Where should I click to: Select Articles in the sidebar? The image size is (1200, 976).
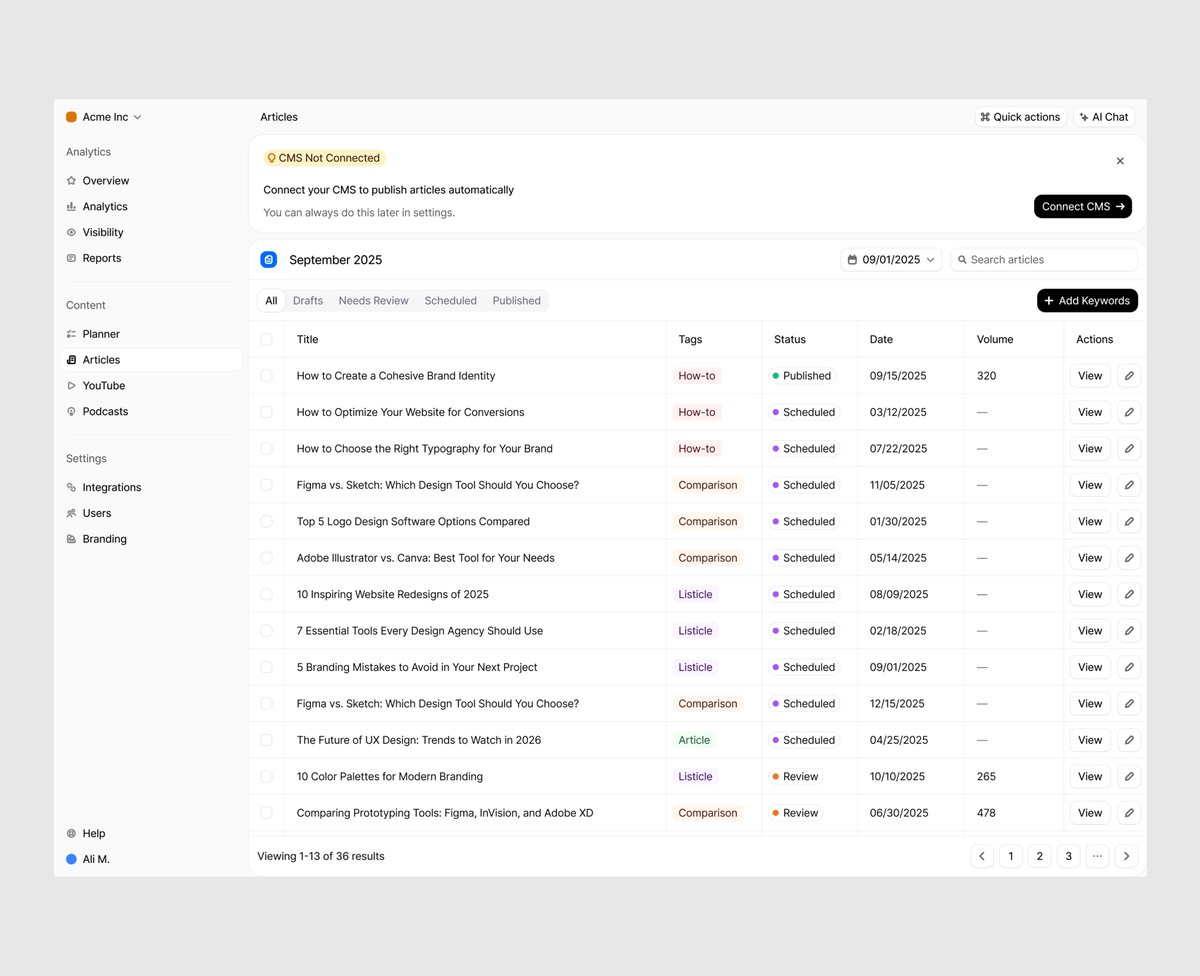point(150,360)
